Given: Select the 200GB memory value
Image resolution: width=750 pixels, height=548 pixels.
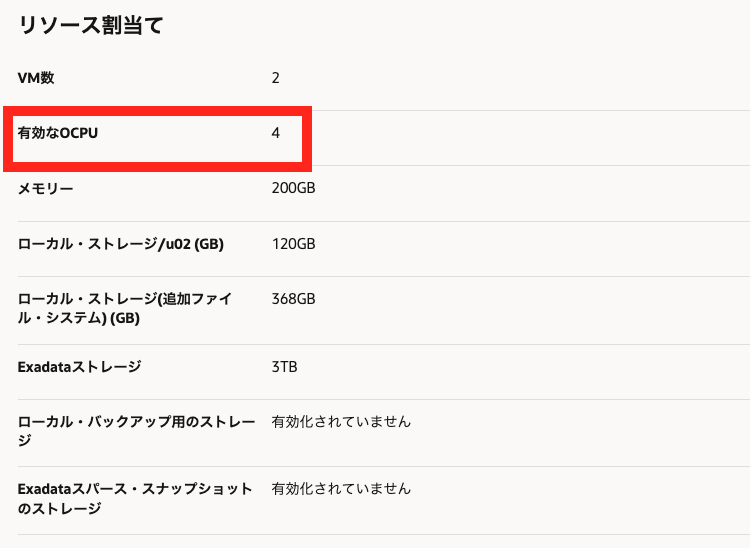Looking at the screenshot, I should click(294, 188).
